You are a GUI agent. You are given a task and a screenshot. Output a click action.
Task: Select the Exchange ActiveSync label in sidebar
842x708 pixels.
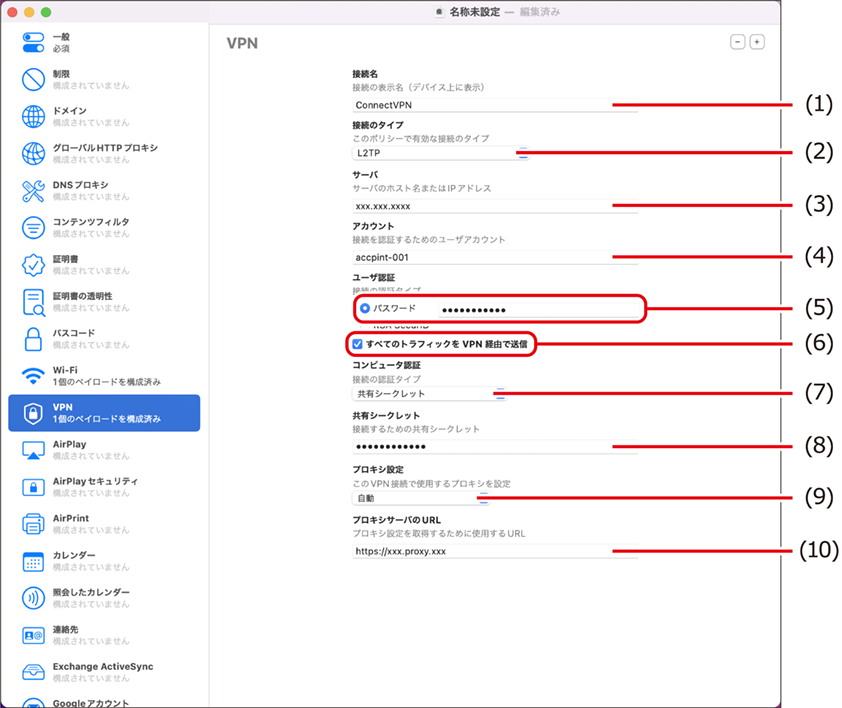[103, 666]
